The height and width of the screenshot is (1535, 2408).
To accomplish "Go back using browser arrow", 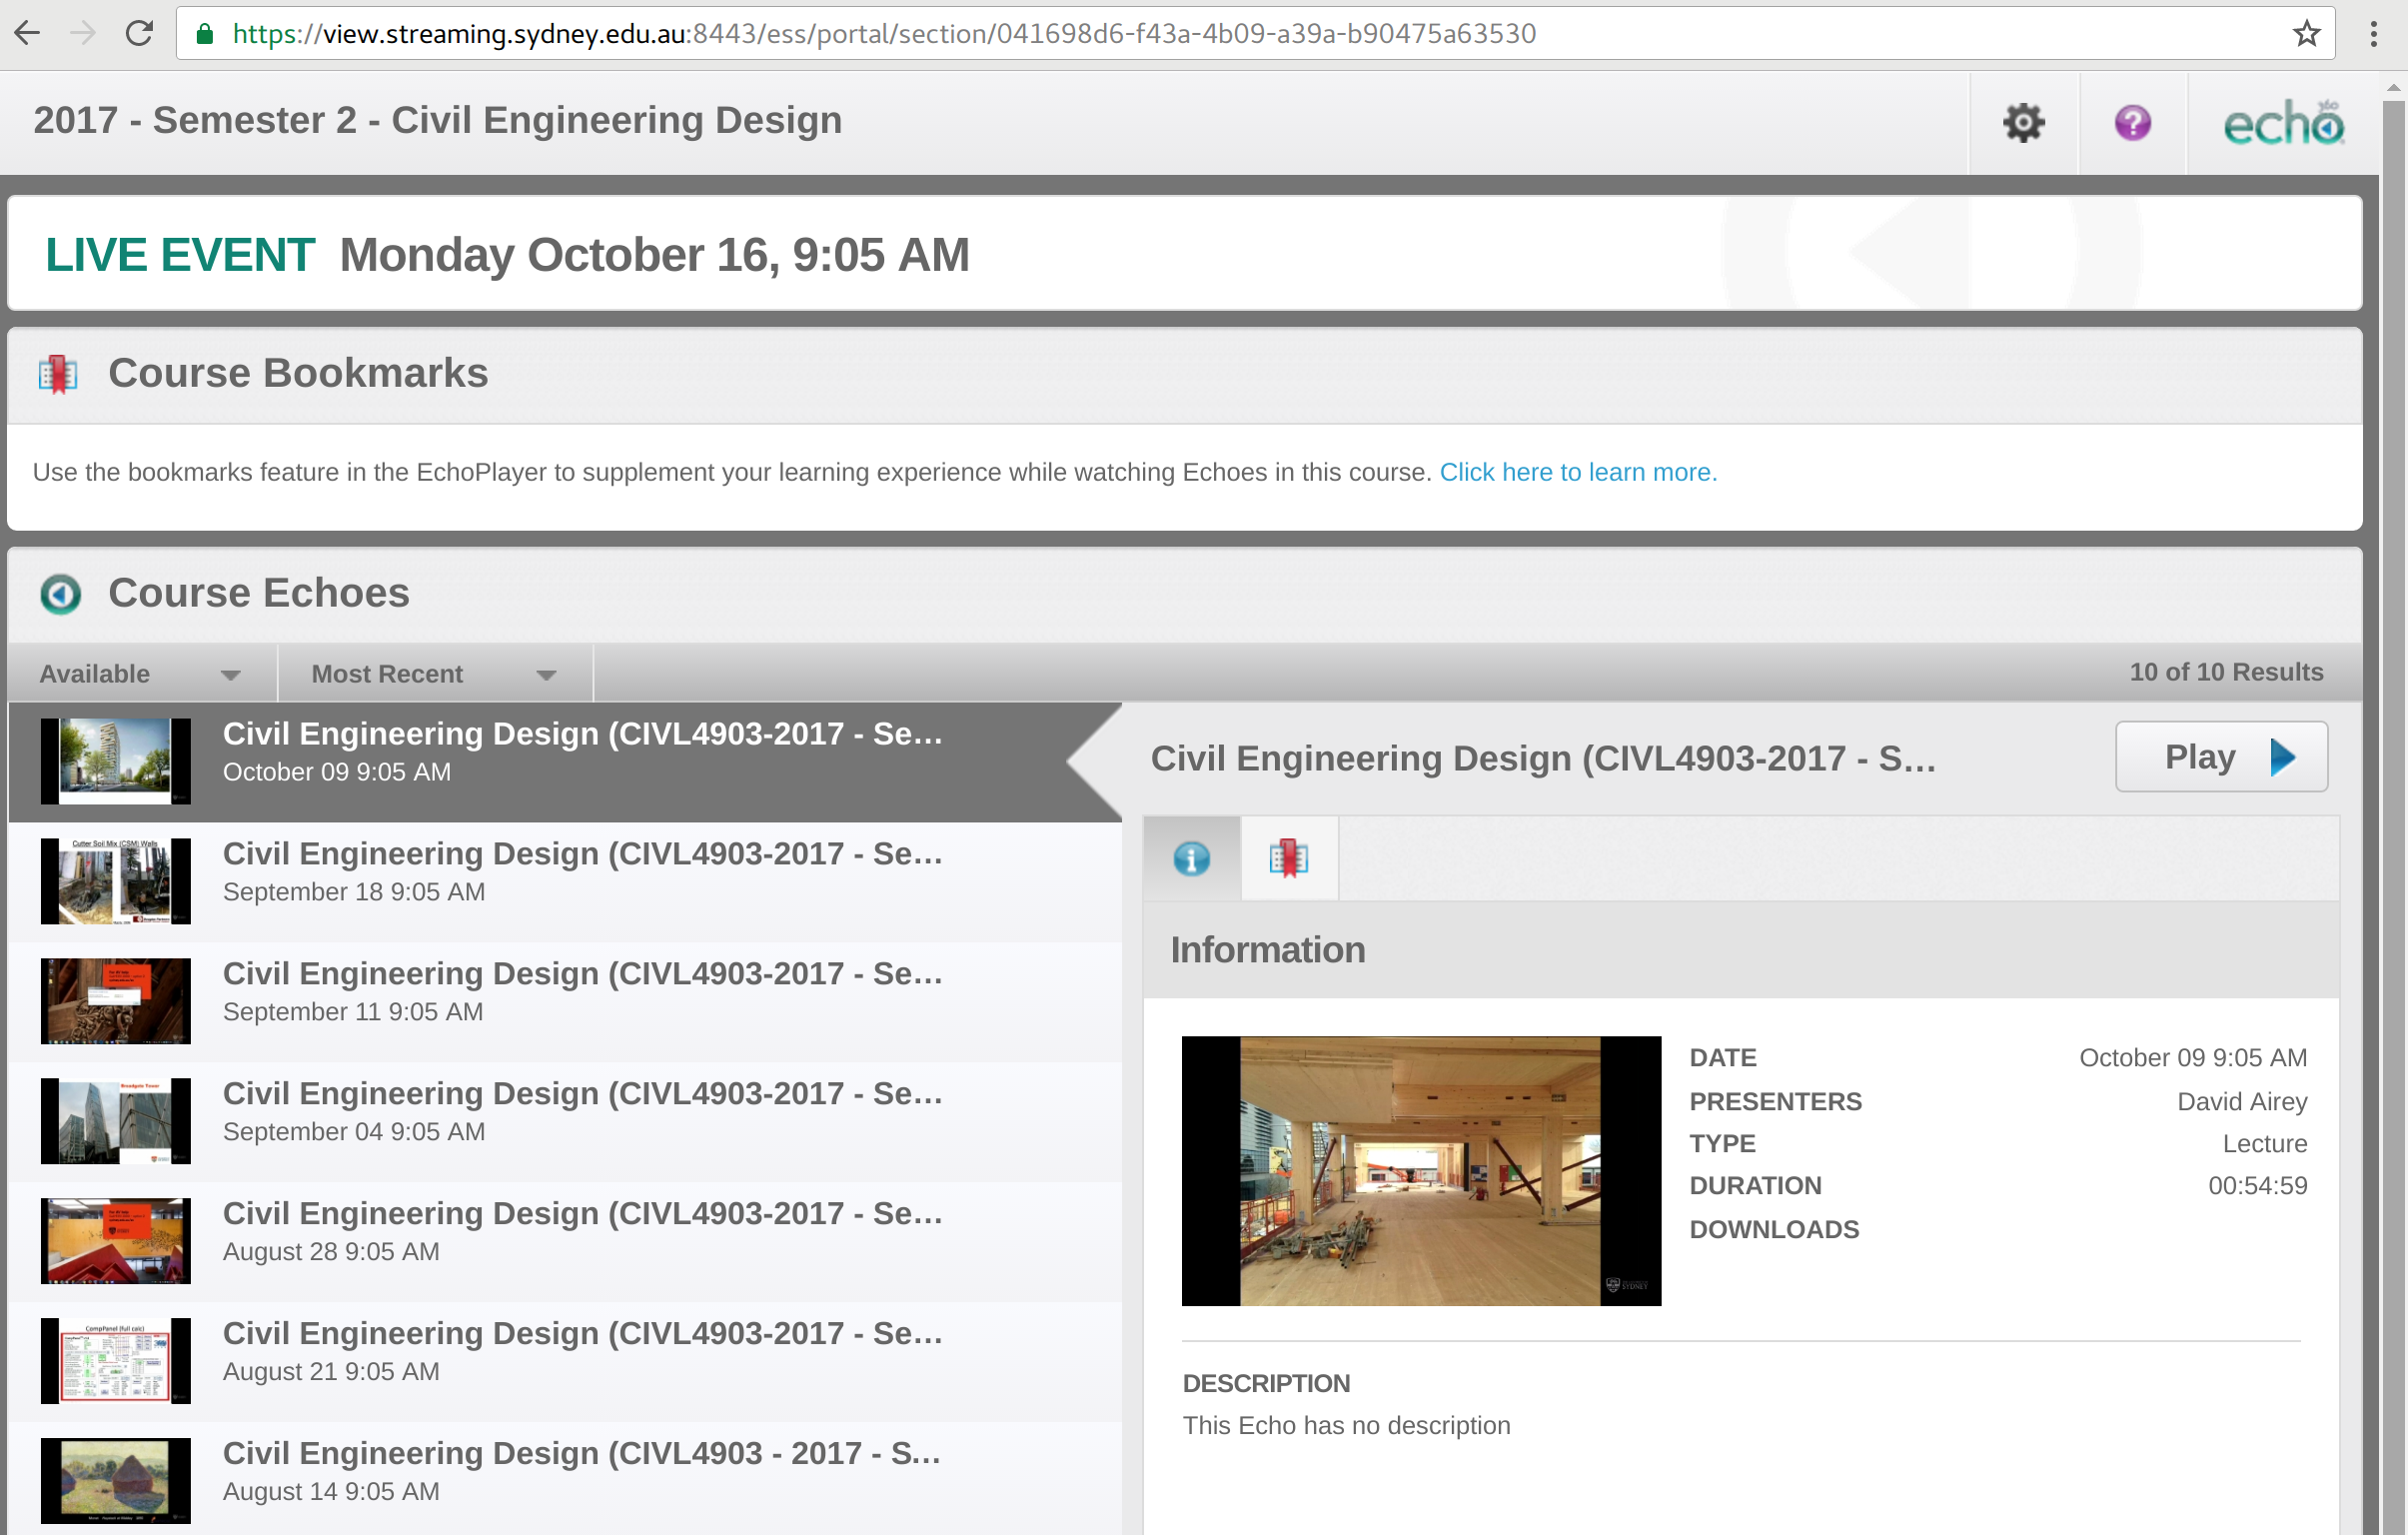I will tap(28, 34).
